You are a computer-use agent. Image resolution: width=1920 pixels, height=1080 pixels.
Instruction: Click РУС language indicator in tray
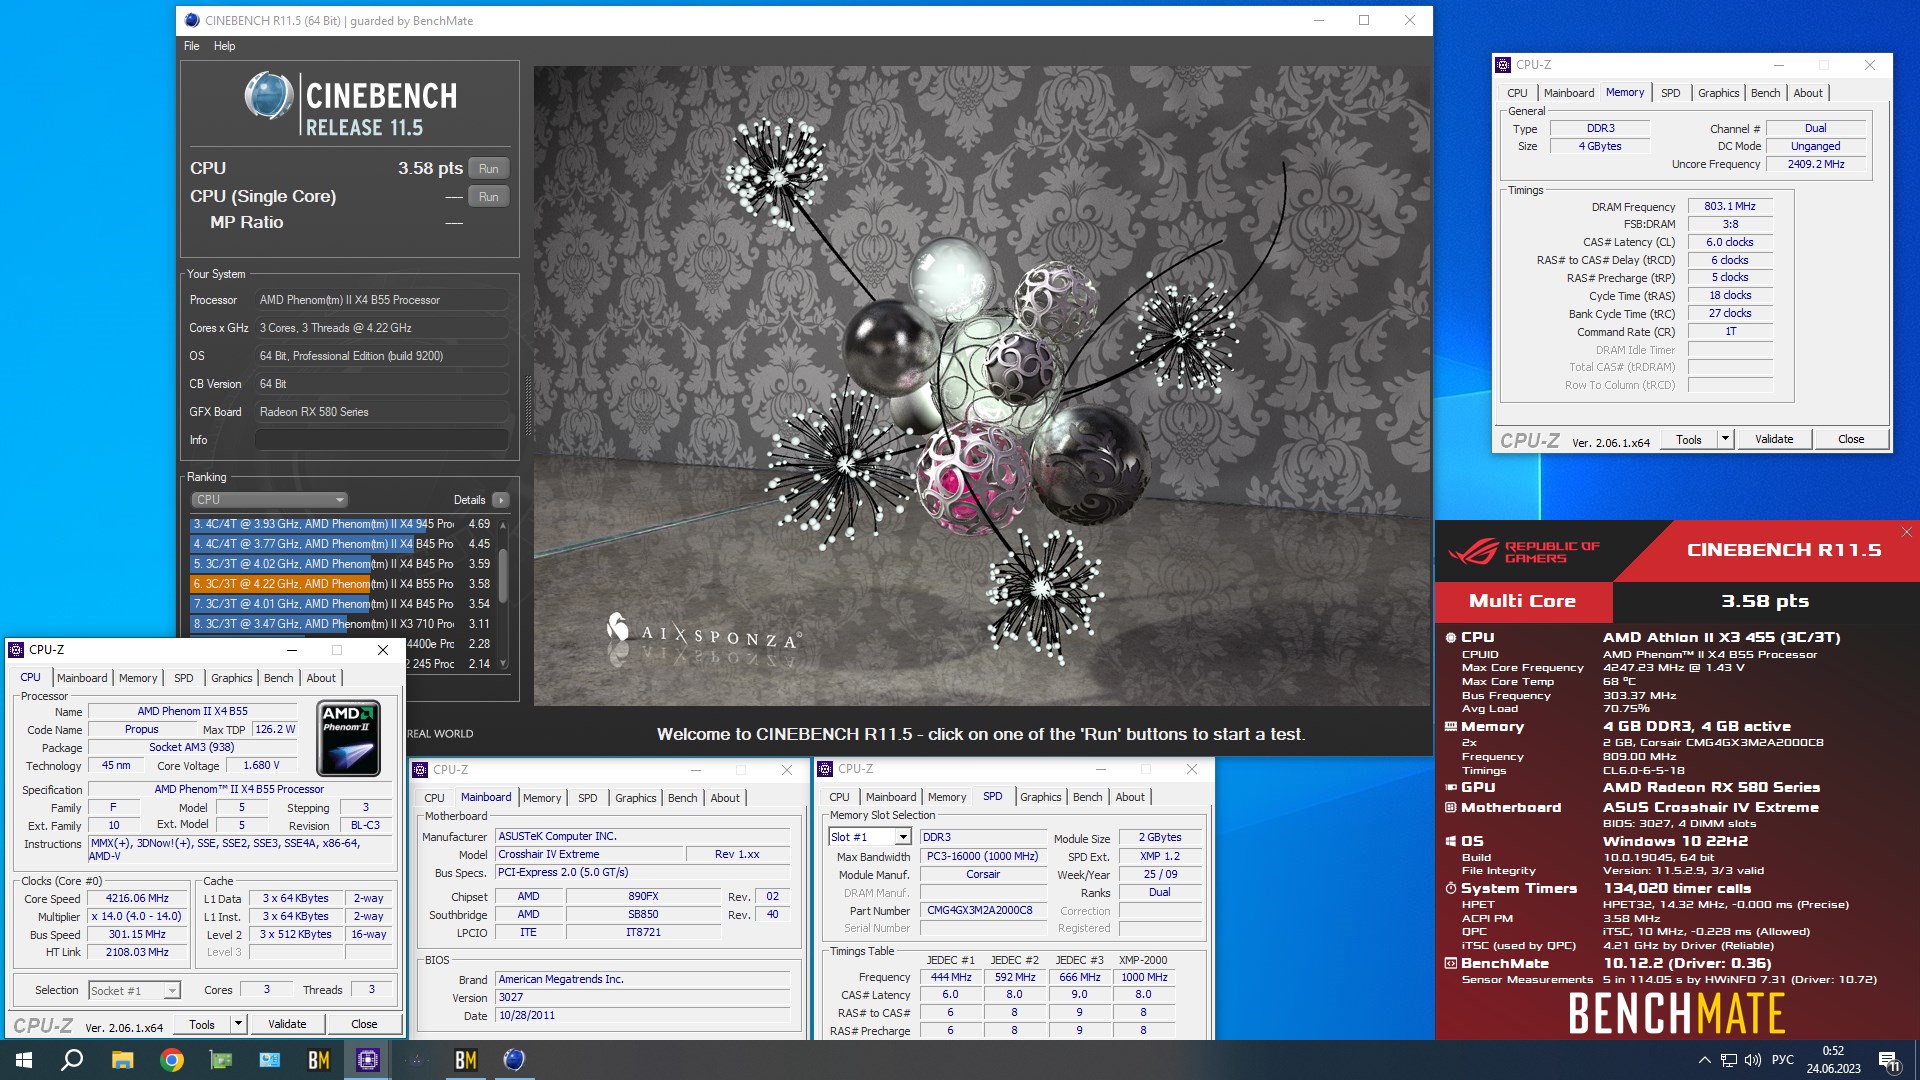pyautogui.click(x=1783, y=1060)
